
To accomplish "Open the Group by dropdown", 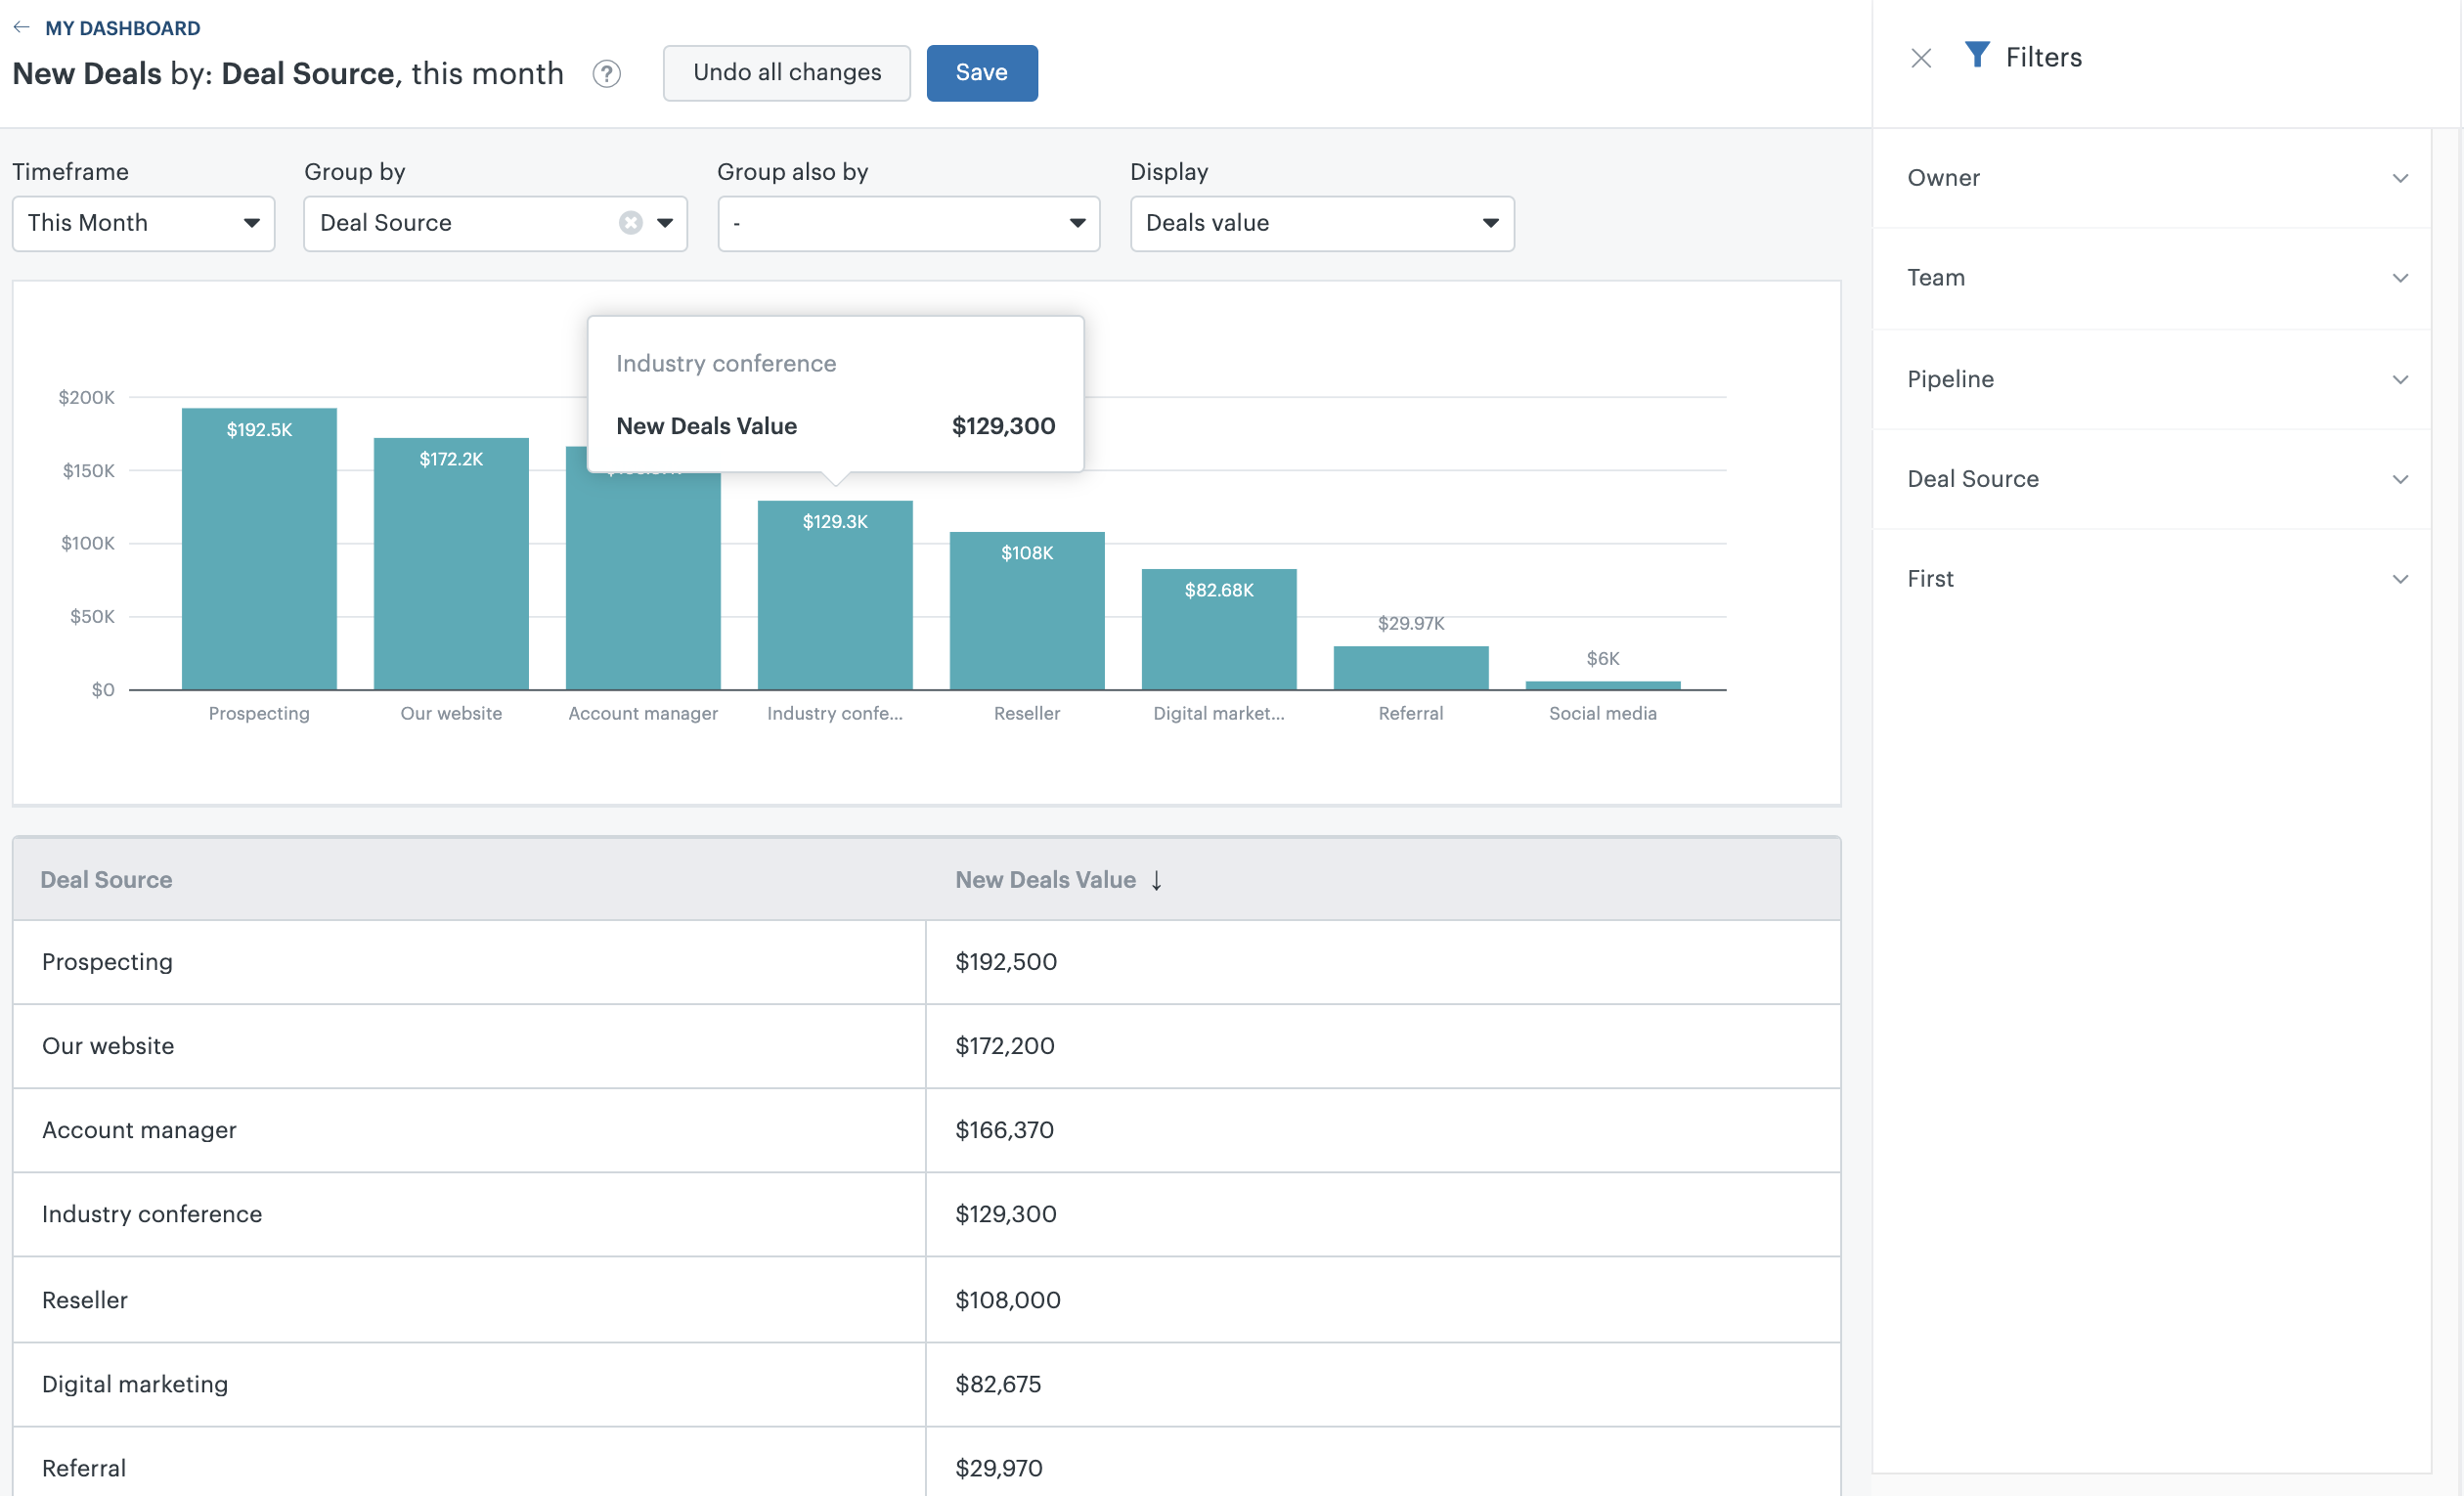I will click(x=665, y=222).
